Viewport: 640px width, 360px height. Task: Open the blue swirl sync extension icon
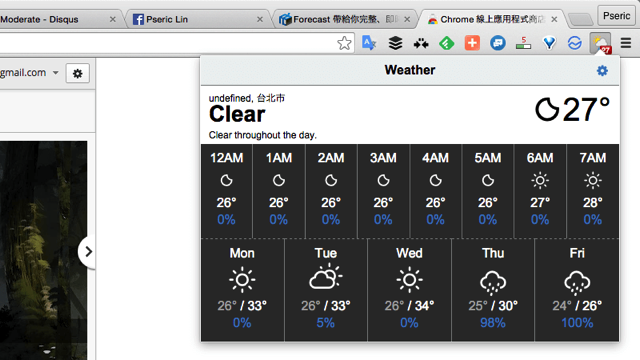[575, 43]
